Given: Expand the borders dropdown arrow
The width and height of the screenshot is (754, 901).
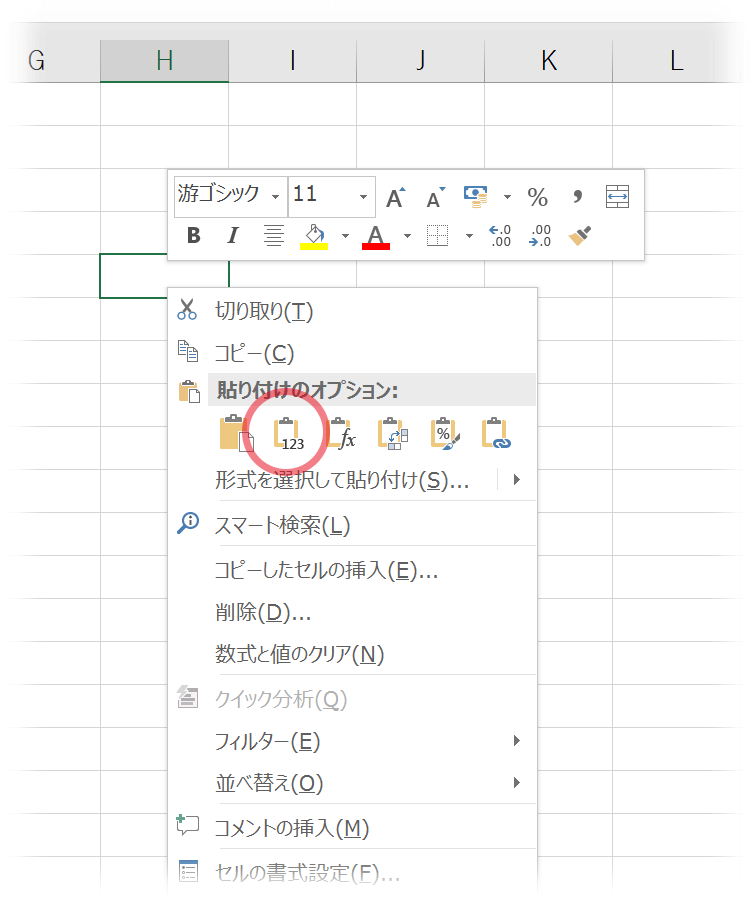Looking at the screenshot, I should [470, 236].
